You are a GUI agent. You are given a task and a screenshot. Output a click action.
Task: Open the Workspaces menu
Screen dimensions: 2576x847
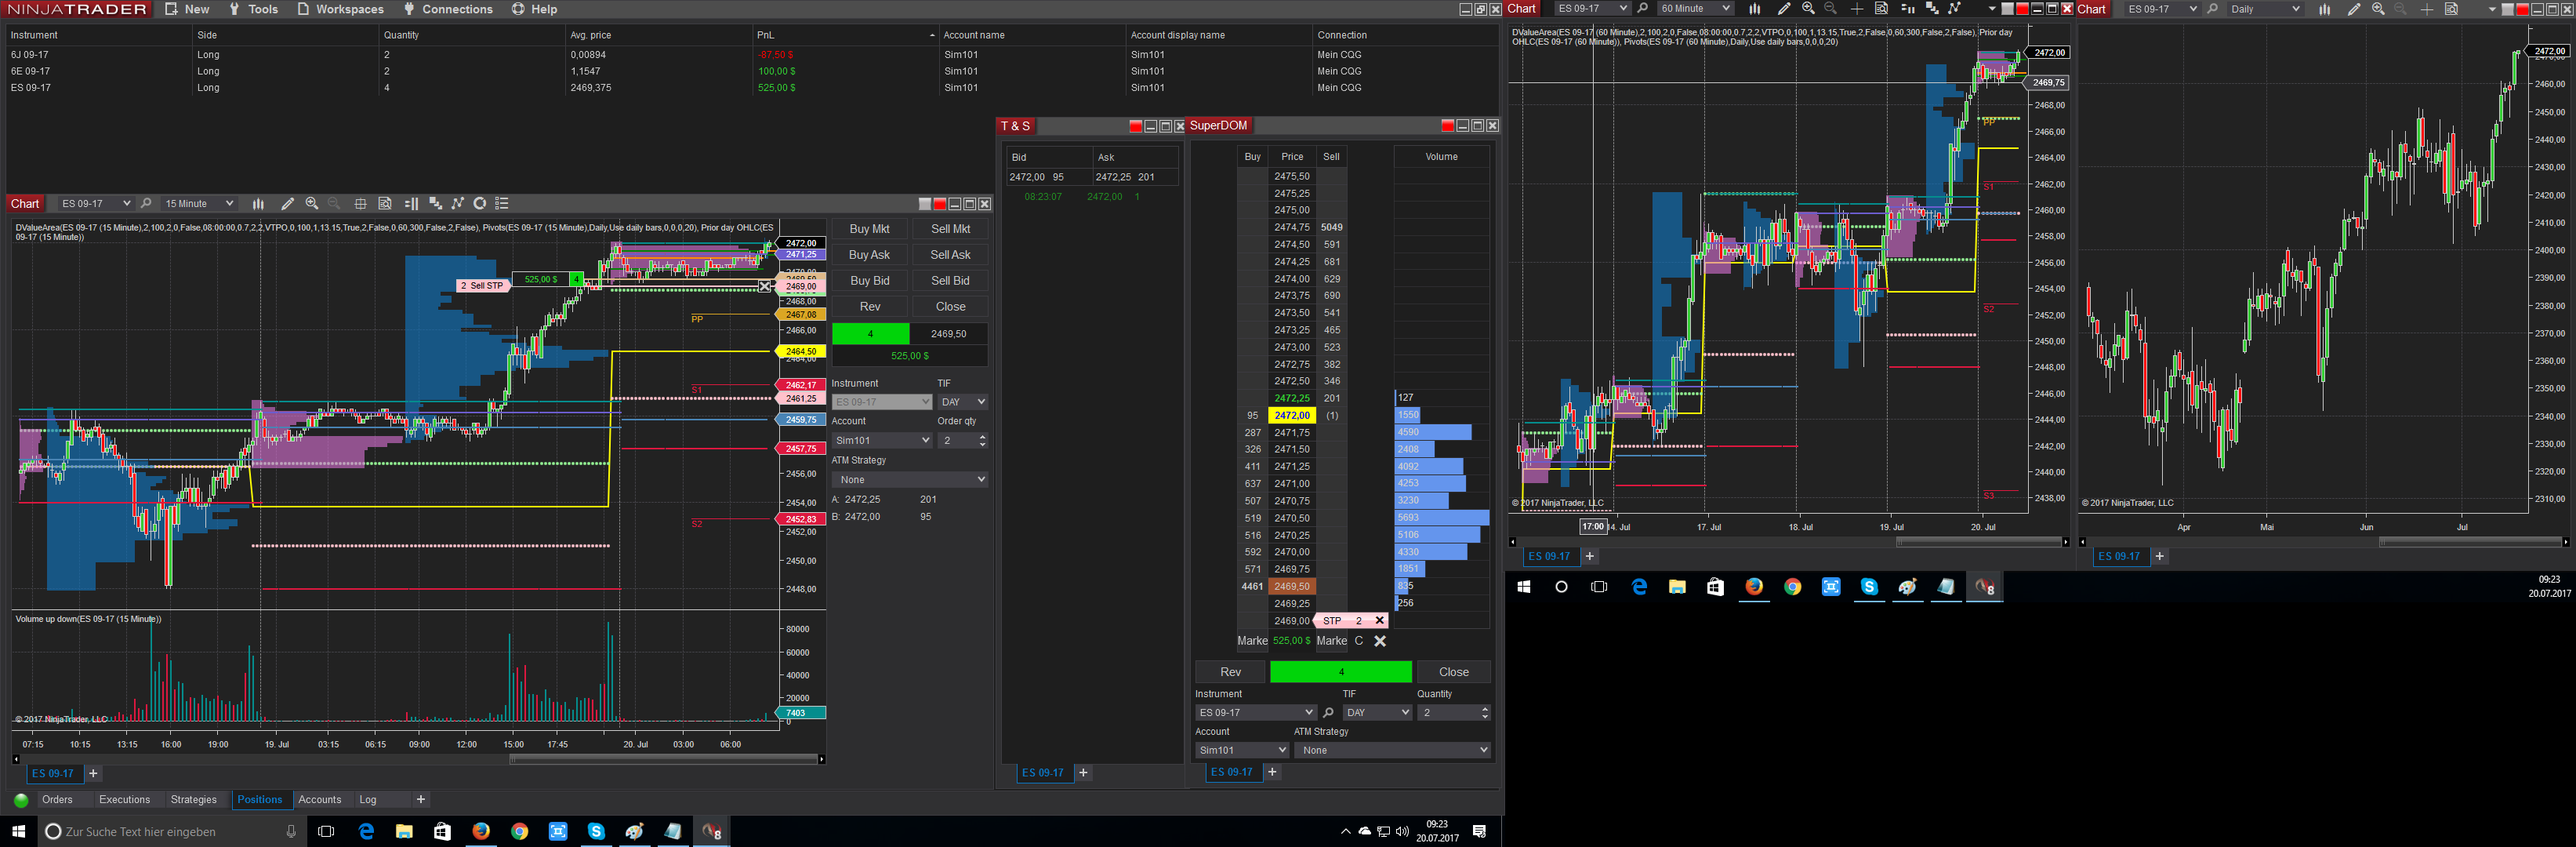[x=341, y=9]
